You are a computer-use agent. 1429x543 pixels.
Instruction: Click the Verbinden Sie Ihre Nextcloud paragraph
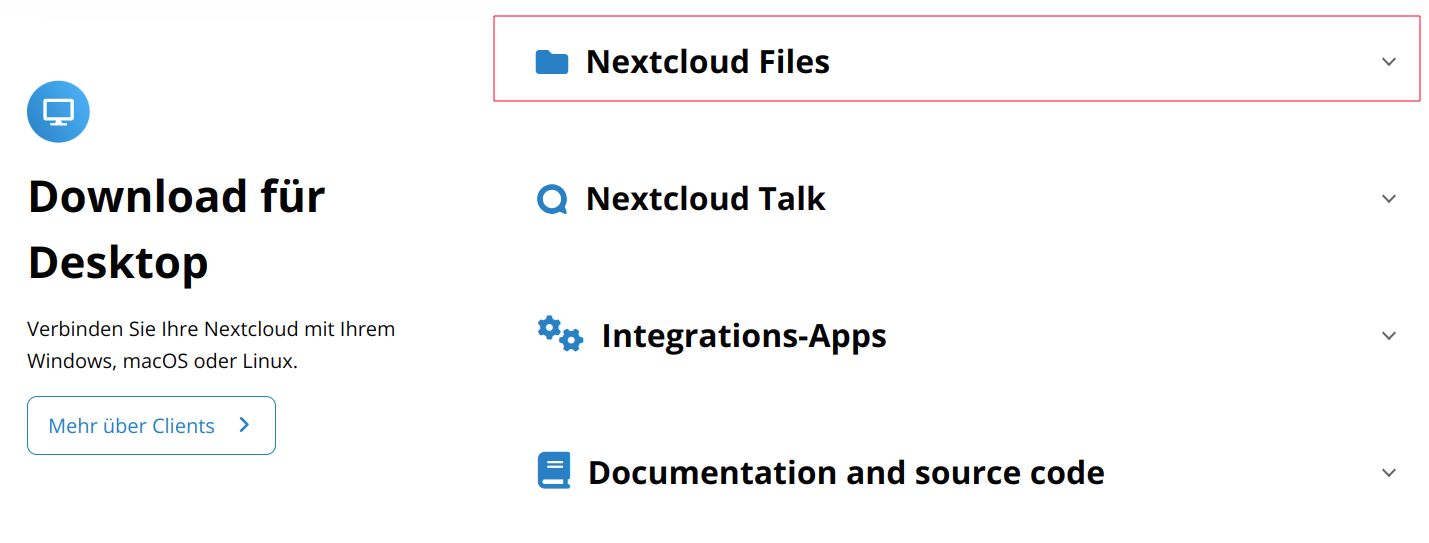211,345
